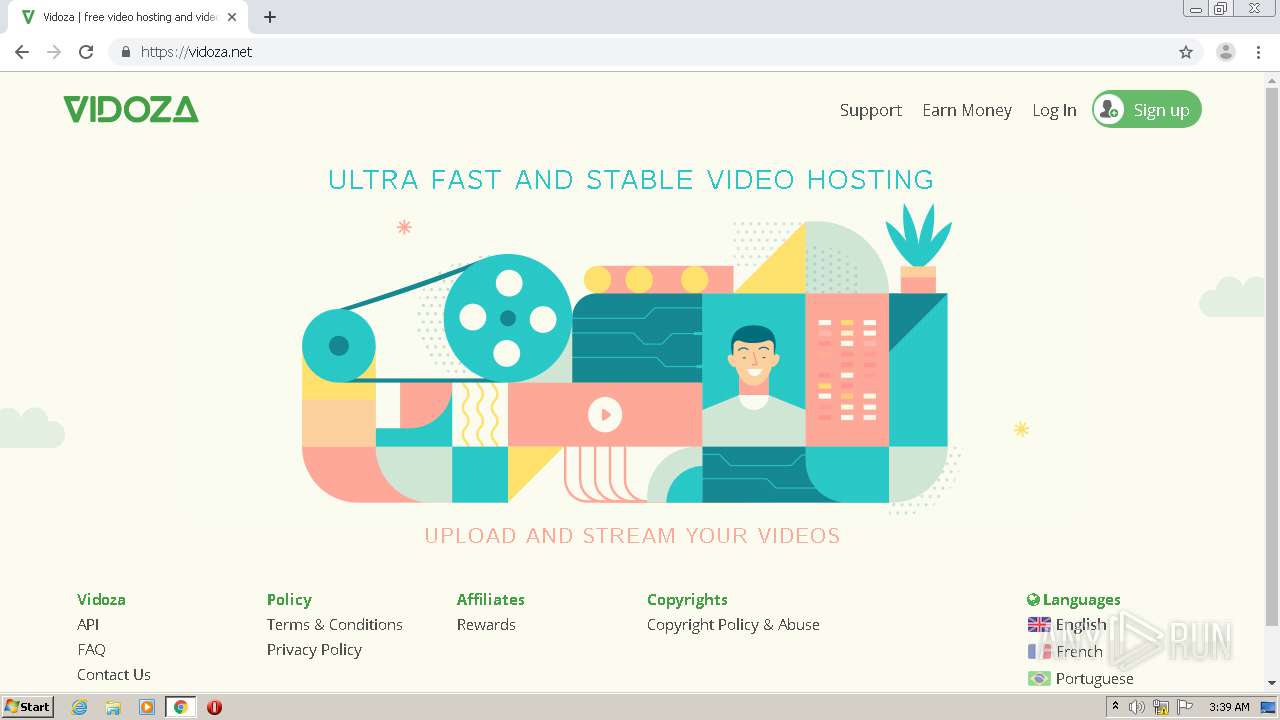
Task: Click the volume tray icon
Action: tap(1137, 707)
